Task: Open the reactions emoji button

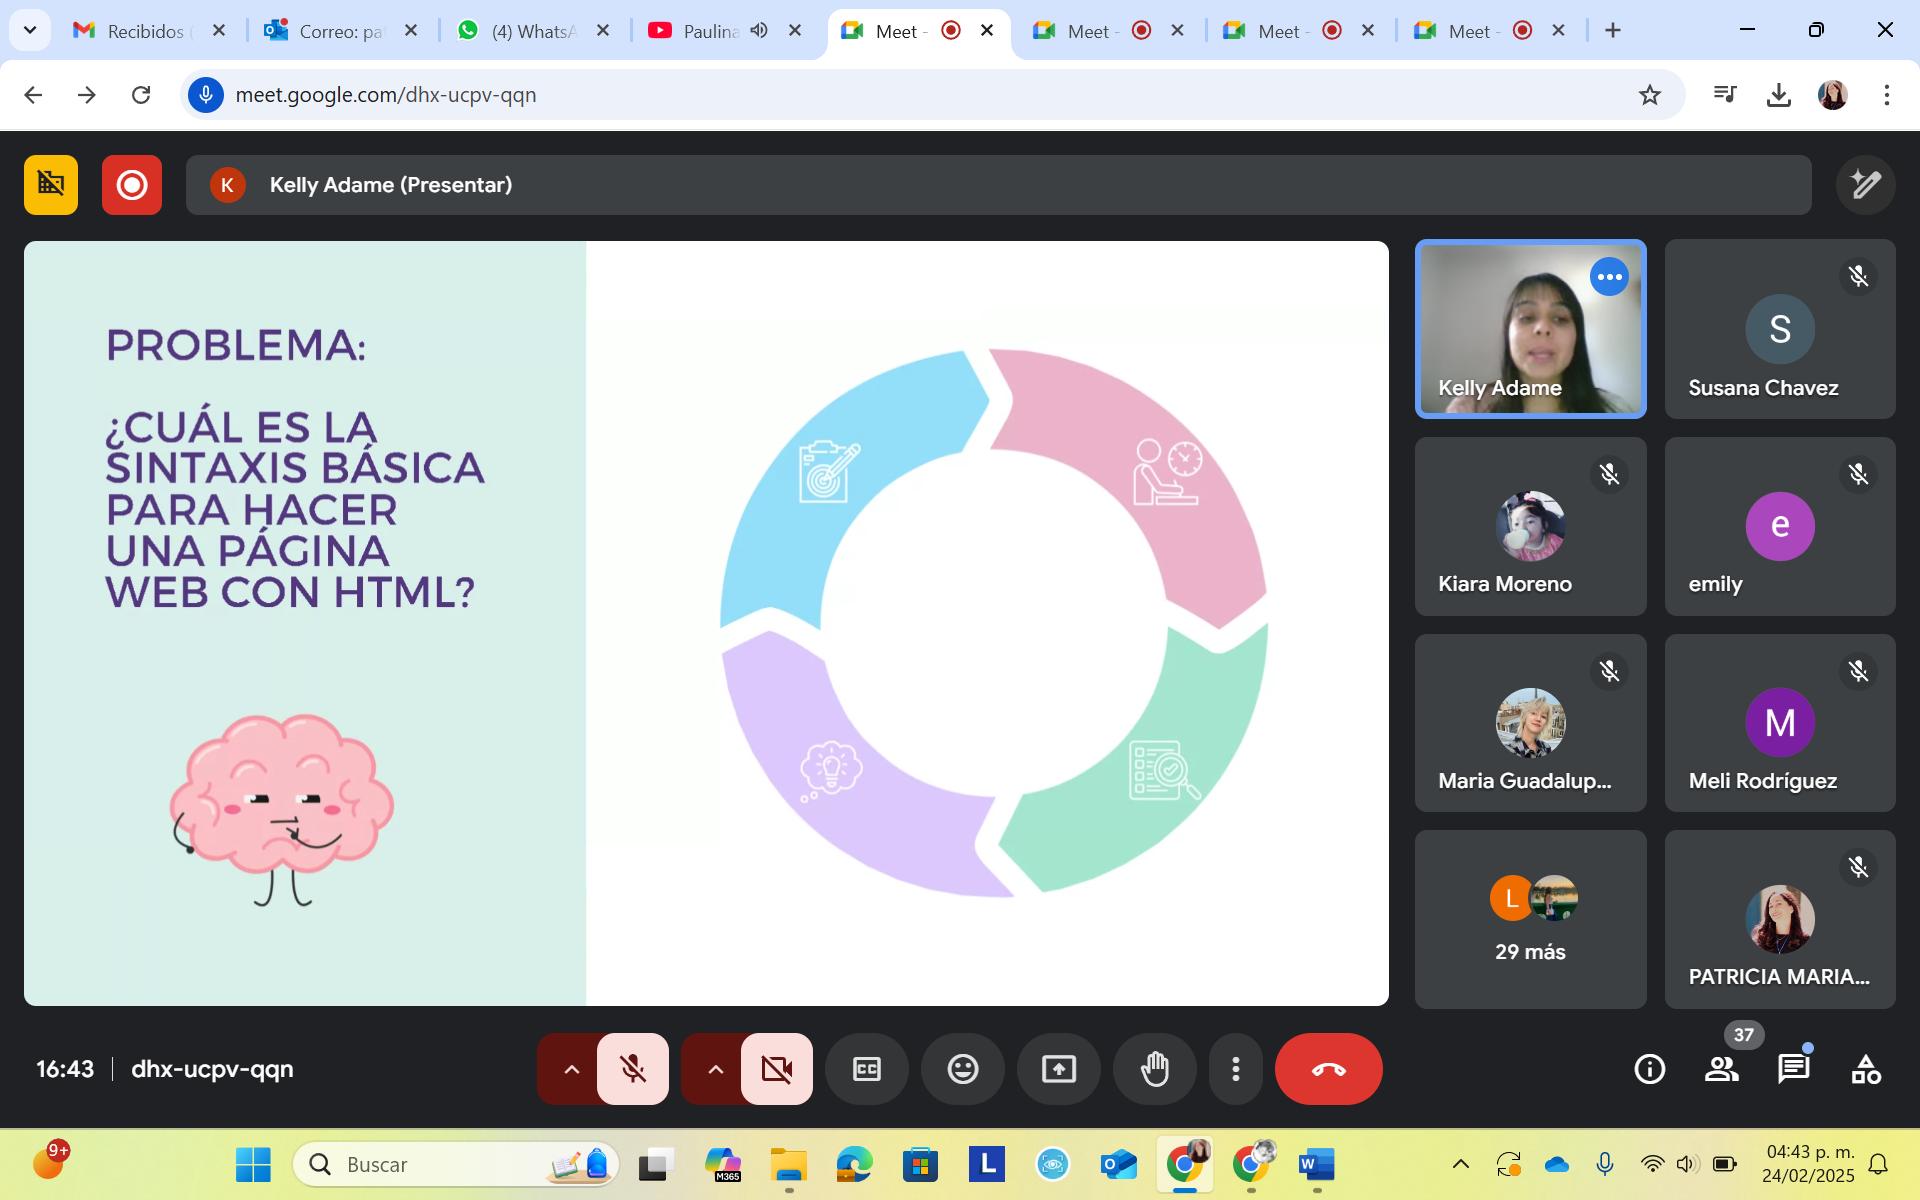Action: coord(962,1069)
